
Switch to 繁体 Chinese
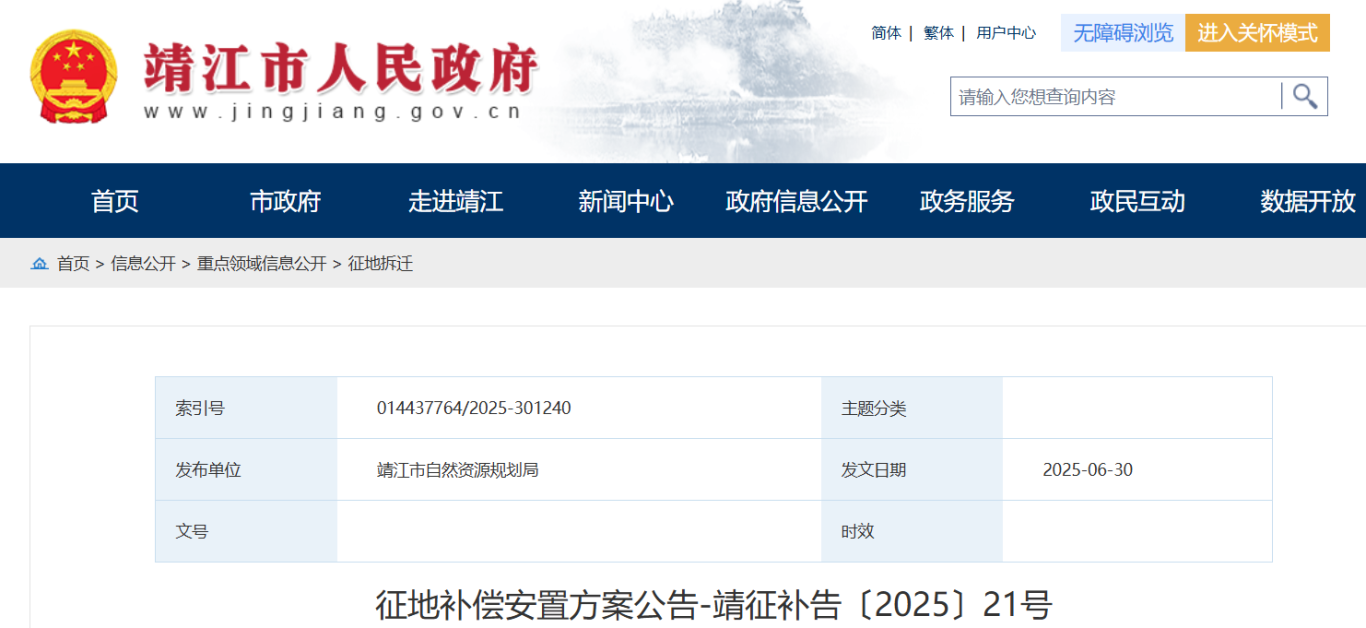938,33
